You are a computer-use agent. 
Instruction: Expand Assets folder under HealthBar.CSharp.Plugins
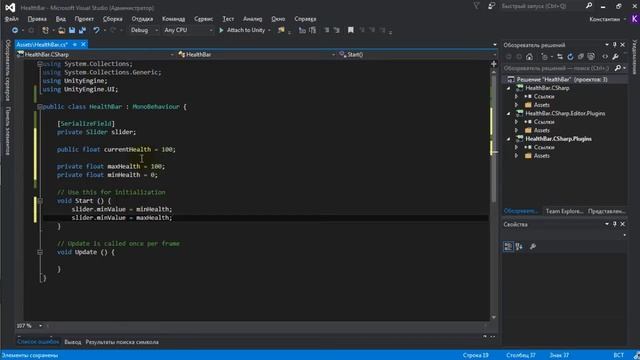(x=516, y=156)
